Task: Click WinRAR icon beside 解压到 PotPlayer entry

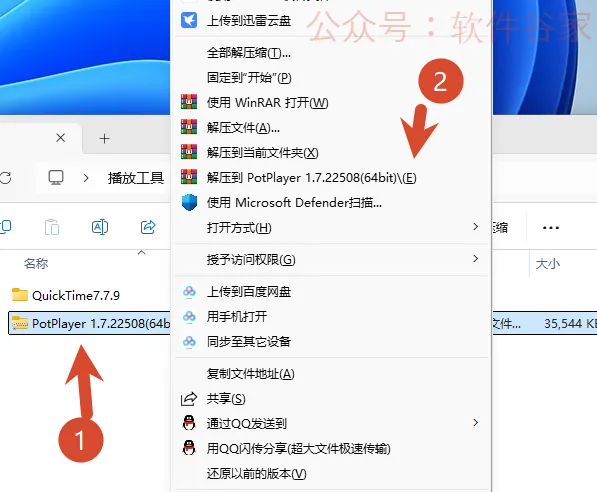Action: (189, 177)
